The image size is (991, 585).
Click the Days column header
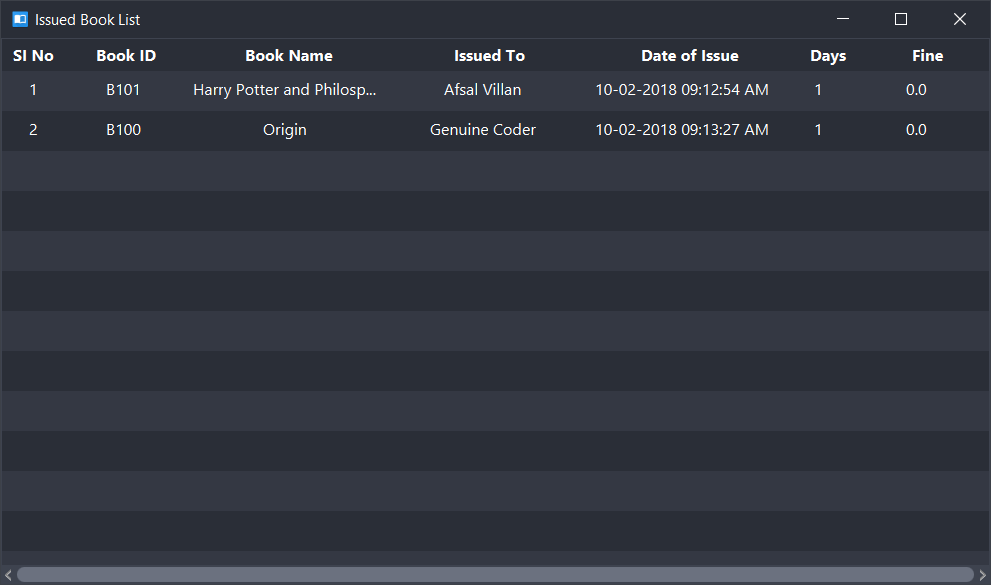[828, 56]
